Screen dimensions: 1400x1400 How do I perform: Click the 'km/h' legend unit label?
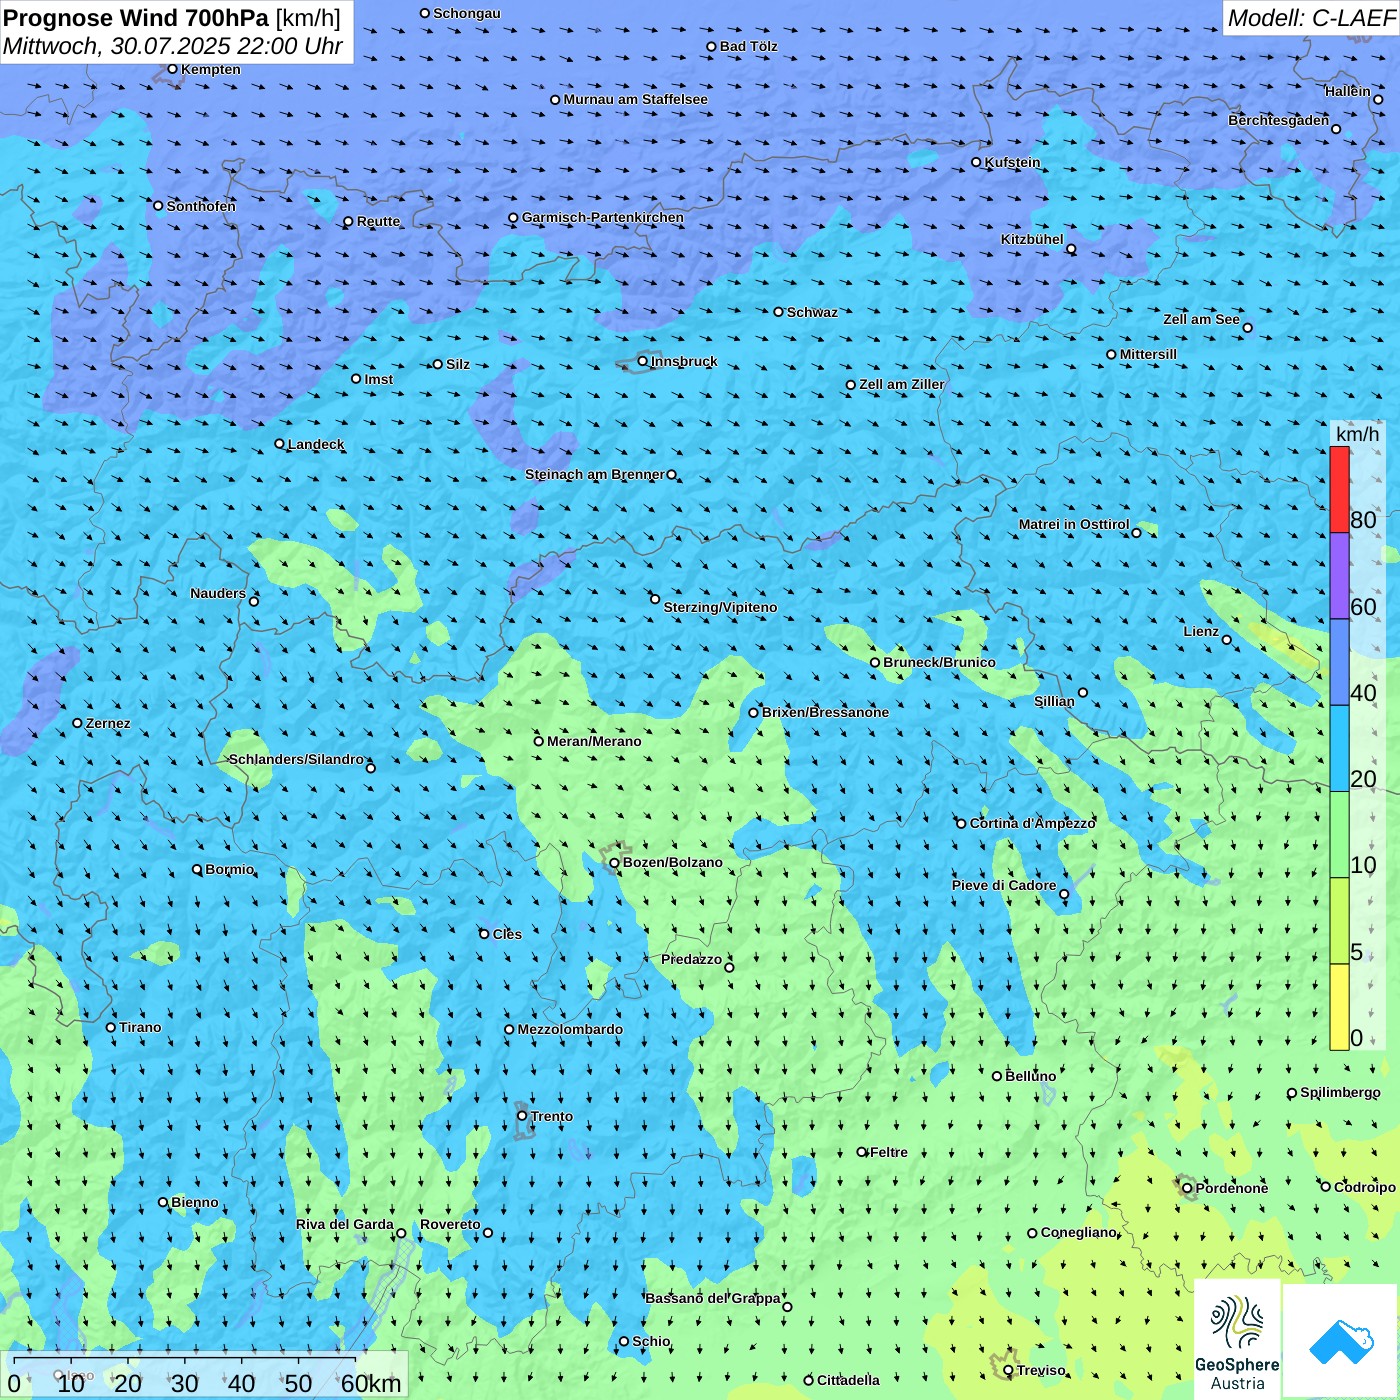click(x=1358, y=433)
